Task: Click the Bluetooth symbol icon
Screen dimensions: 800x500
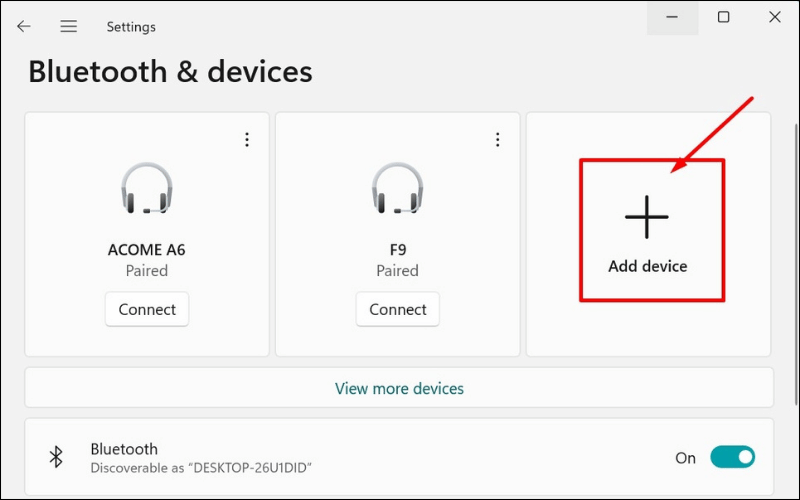Action: pos(56,457)
